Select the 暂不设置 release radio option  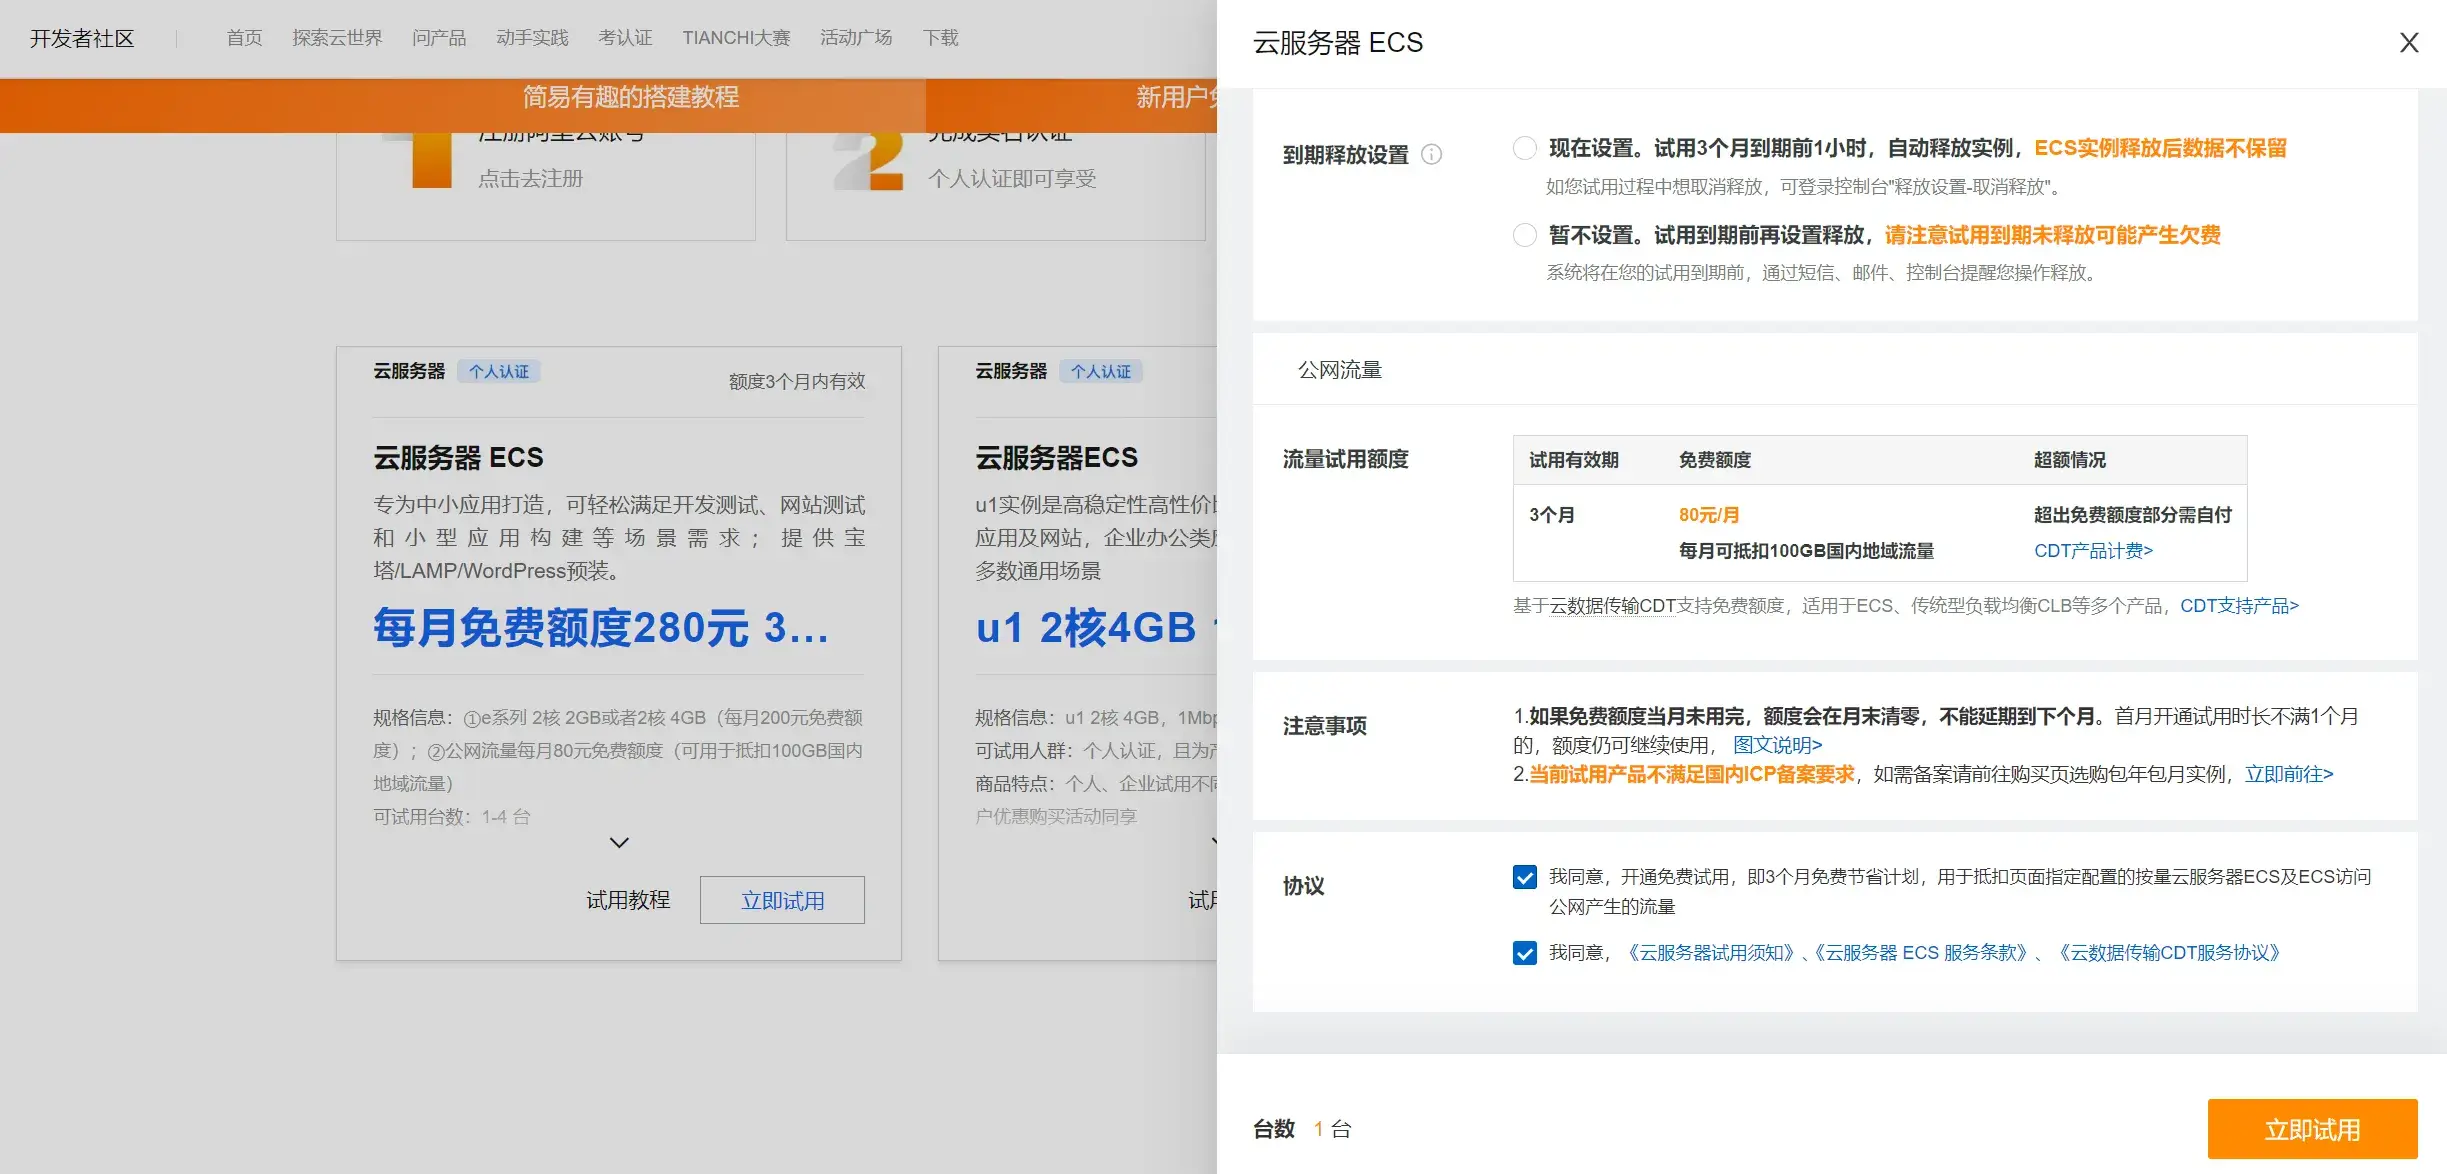[x=1525, y=235]
